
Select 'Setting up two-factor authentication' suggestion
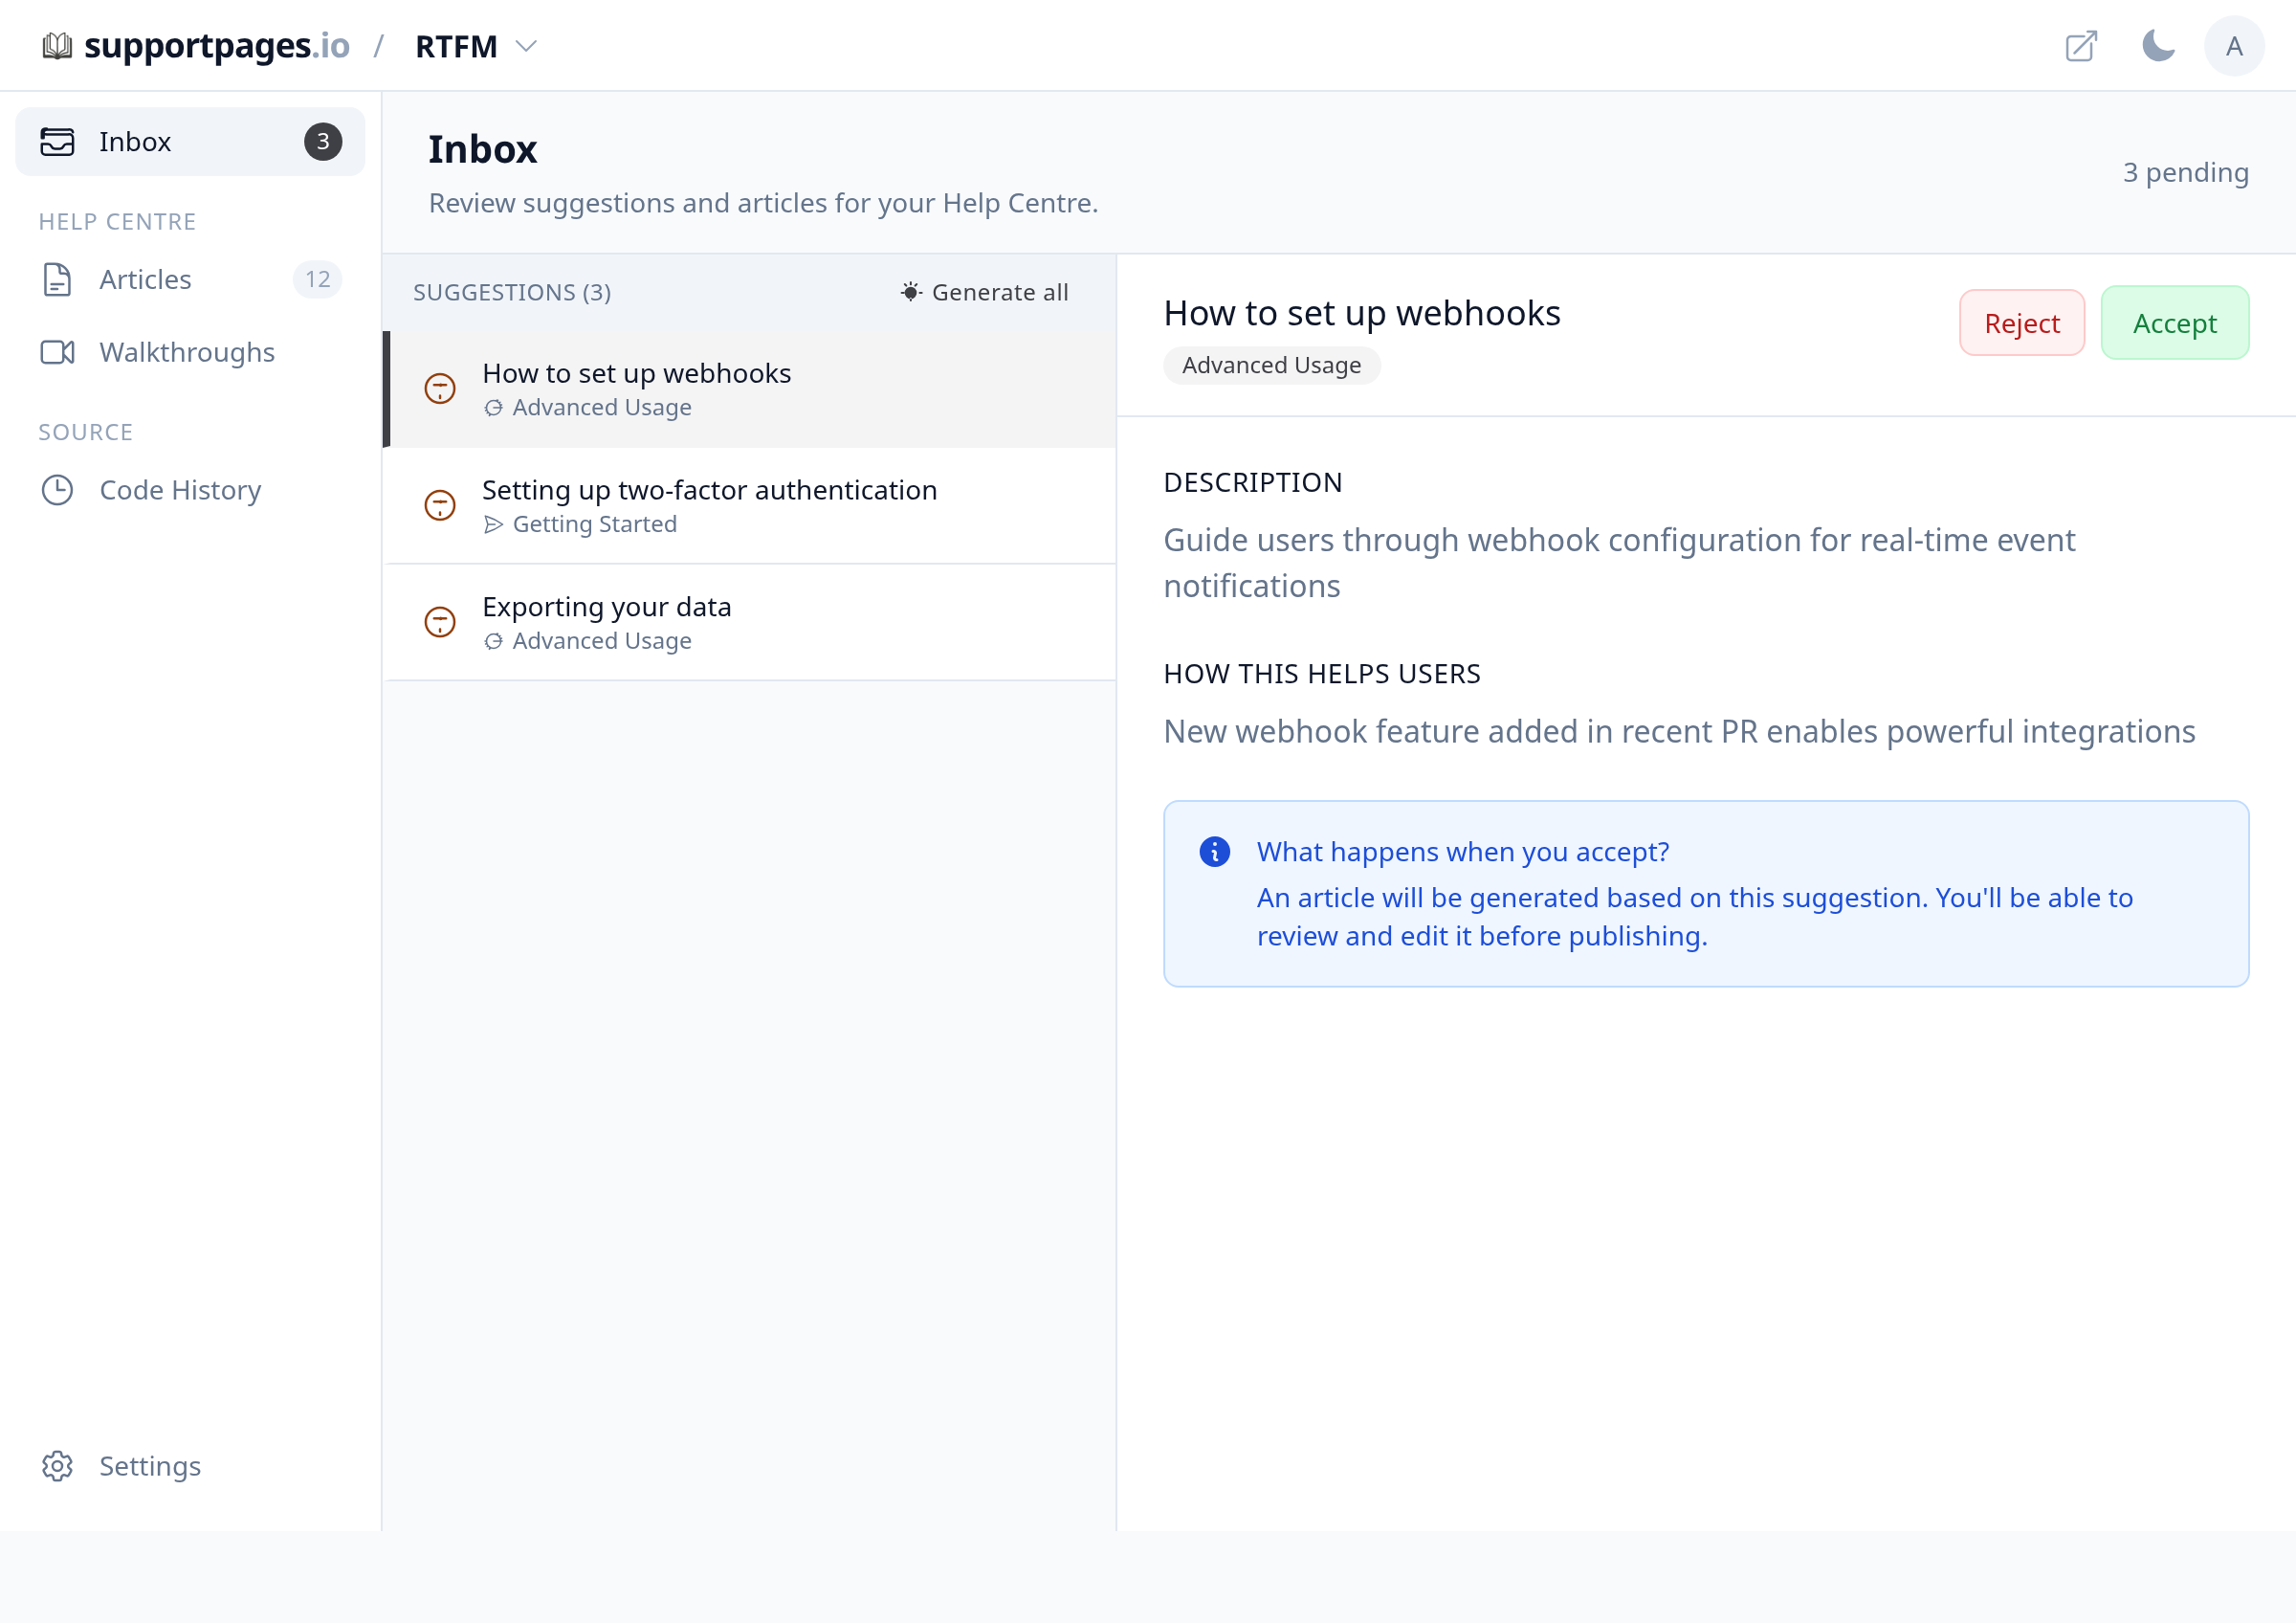tap(750, 505)
